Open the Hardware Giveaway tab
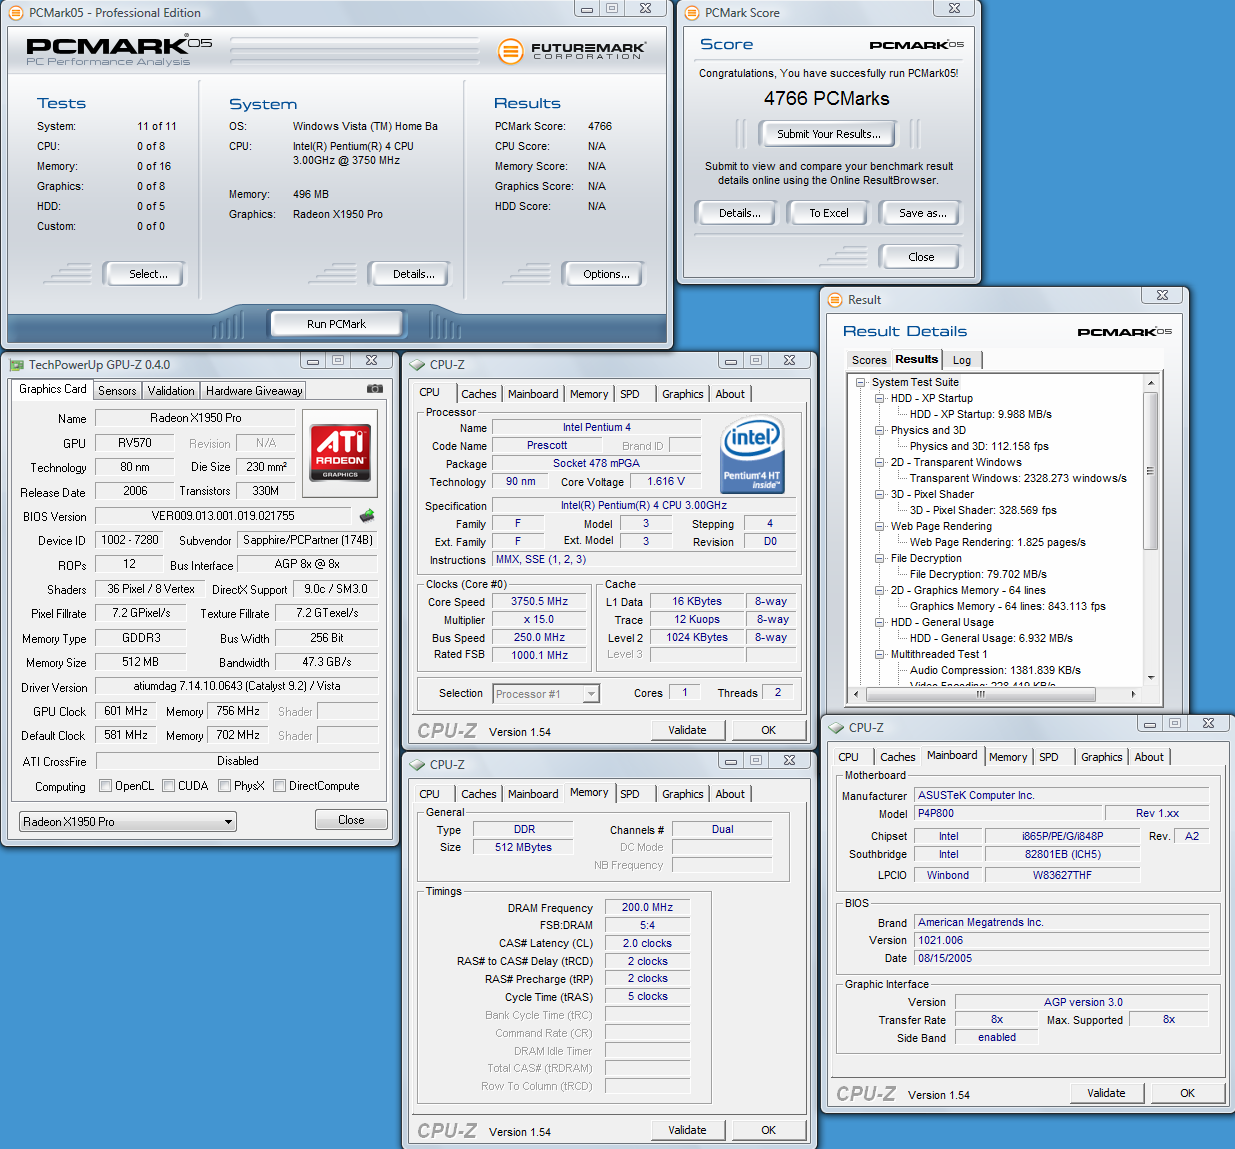This screenshot has width=1235, height=1149. click(253, 391)
